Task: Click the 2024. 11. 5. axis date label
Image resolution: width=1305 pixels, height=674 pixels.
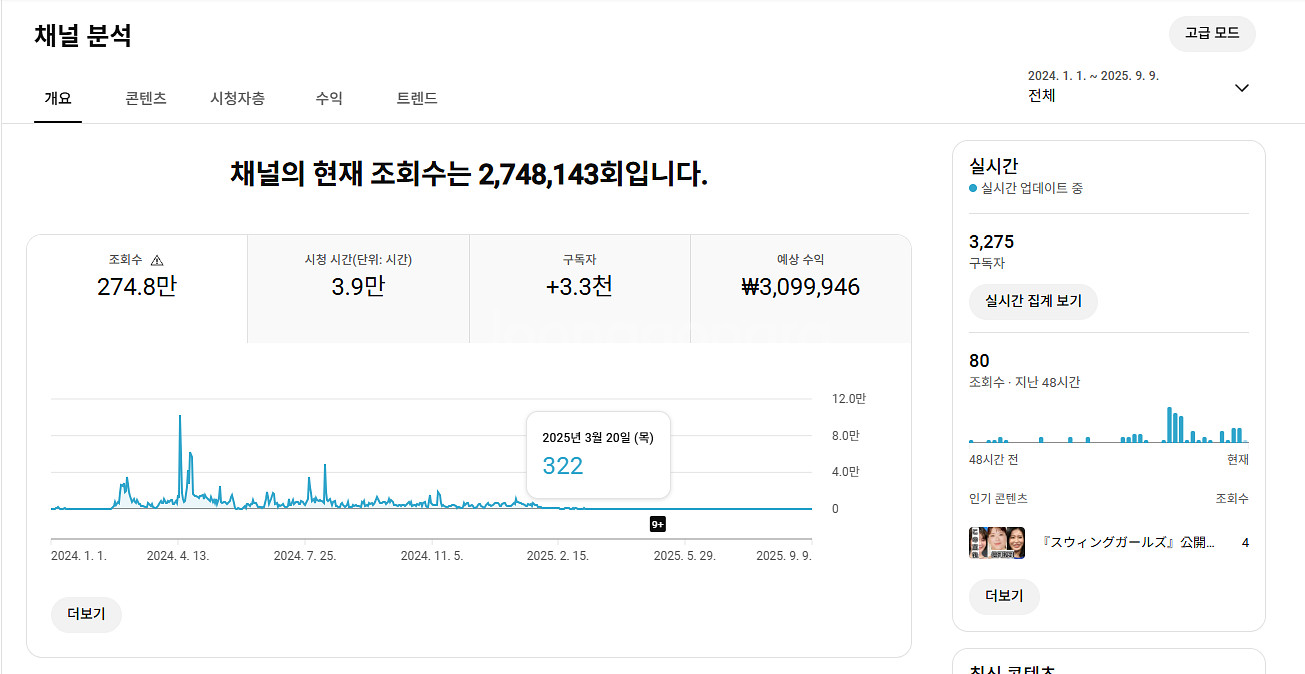Action: (x=432, y=556)
